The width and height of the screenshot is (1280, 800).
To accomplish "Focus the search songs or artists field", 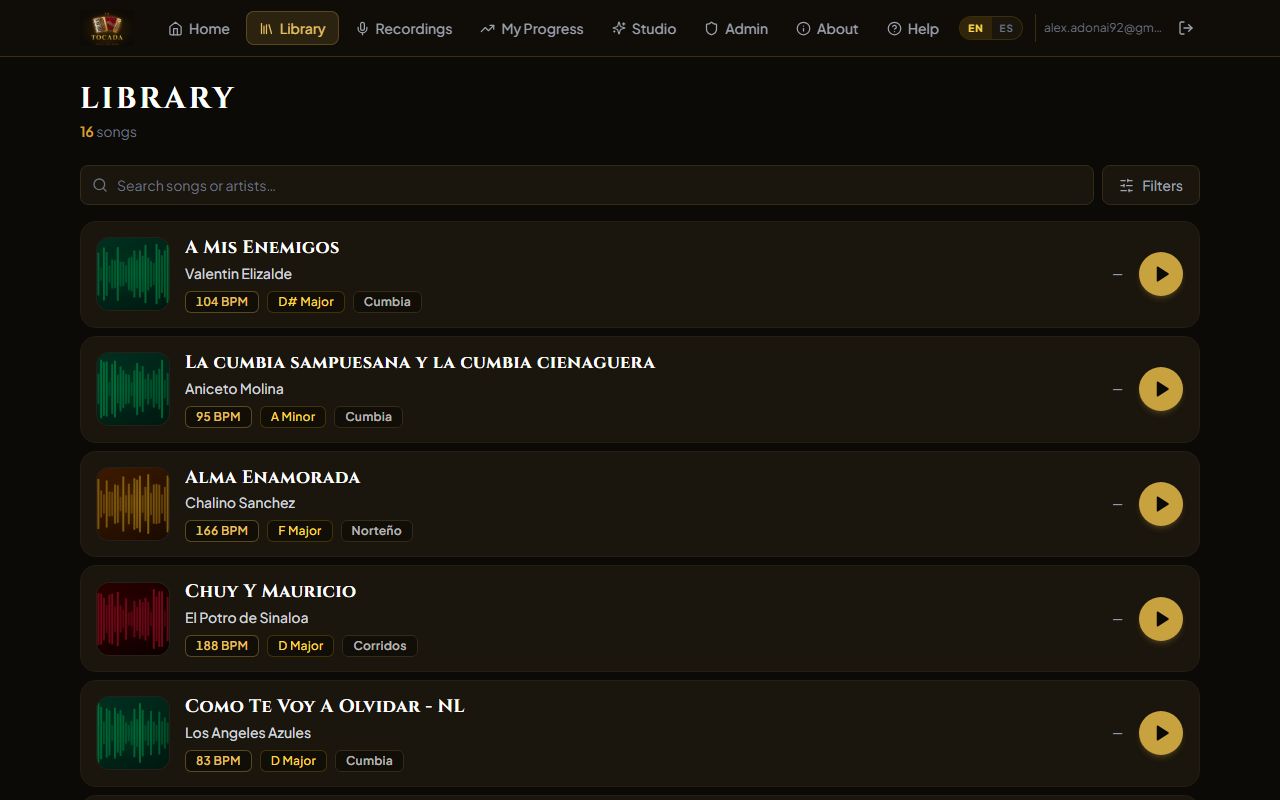I will point(587,185).
